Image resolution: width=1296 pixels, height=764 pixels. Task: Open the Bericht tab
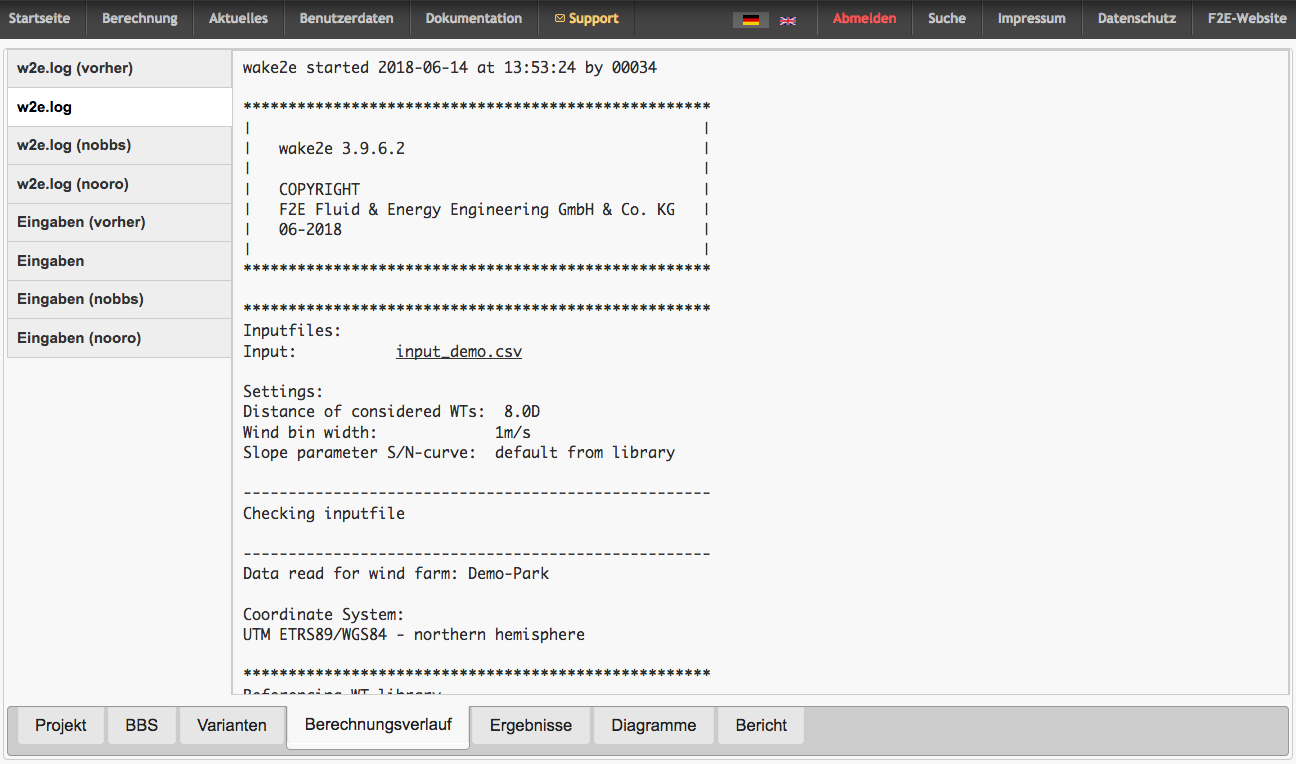click(x=761, y=725)
